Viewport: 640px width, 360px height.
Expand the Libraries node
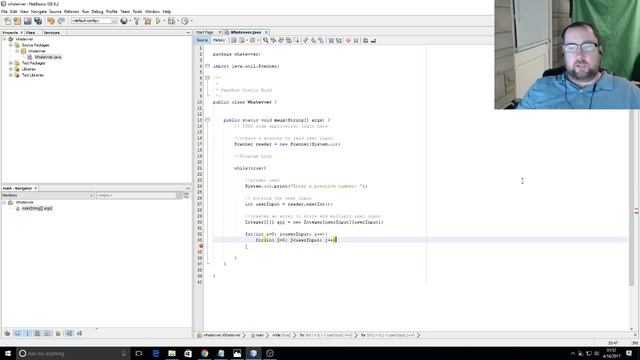[11, 69]
